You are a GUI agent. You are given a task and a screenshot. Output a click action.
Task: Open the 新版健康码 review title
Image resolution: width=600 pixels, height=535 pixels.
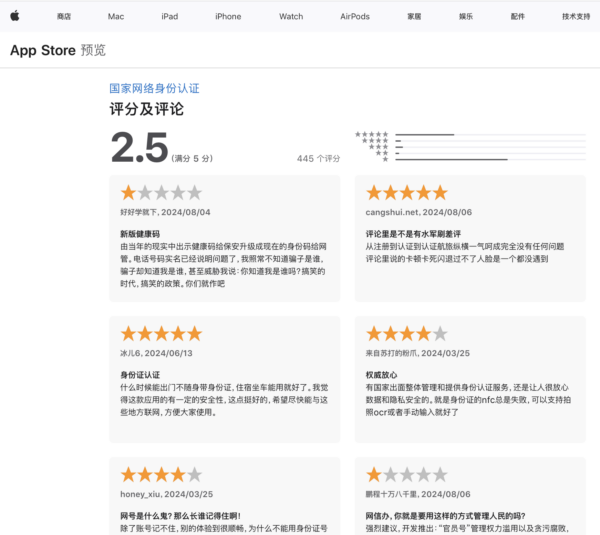coord(140,234)
